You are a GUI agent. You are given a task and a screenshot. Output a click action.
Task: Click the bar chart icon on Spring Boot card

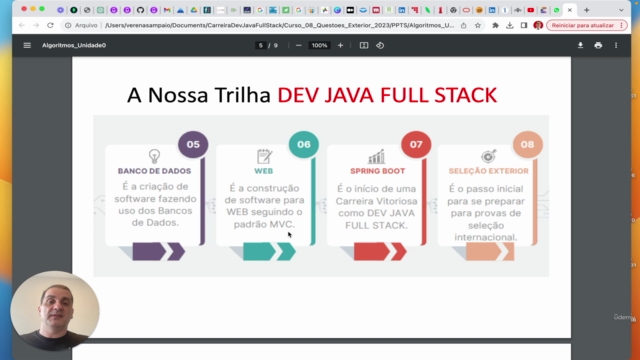point(376,156)
